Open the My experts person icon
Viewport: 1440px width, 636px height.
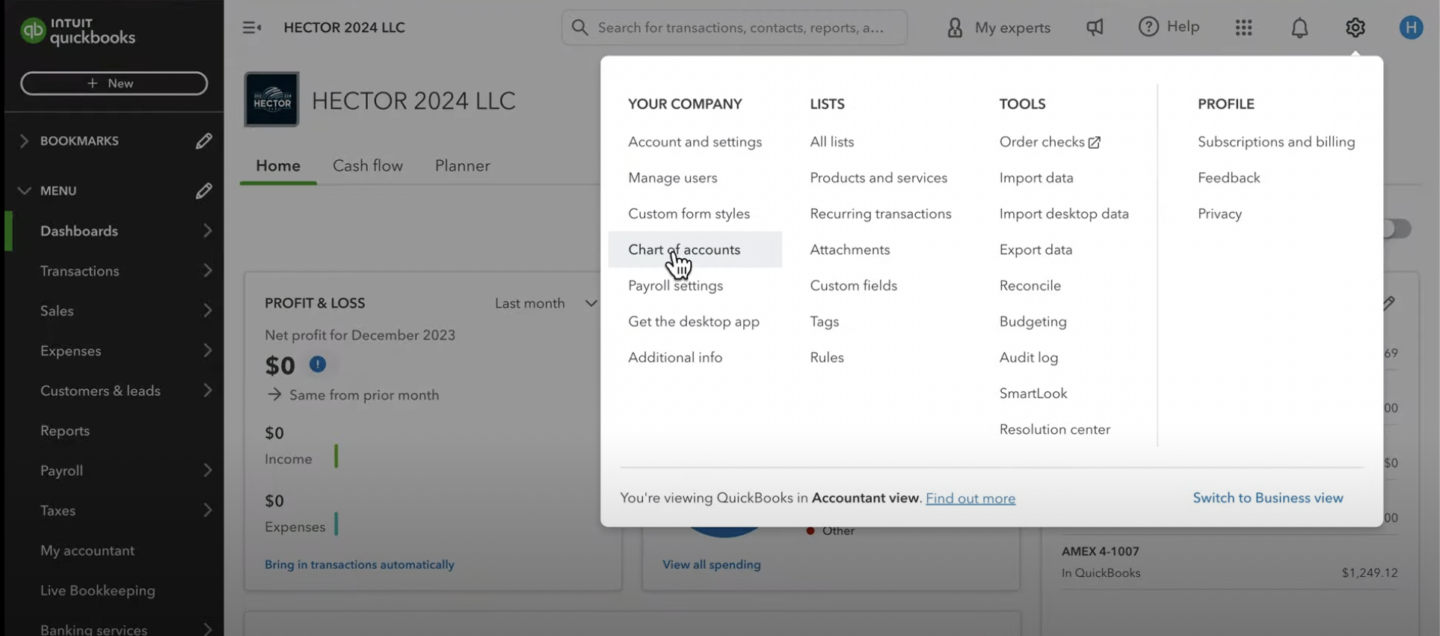(955, 28)
